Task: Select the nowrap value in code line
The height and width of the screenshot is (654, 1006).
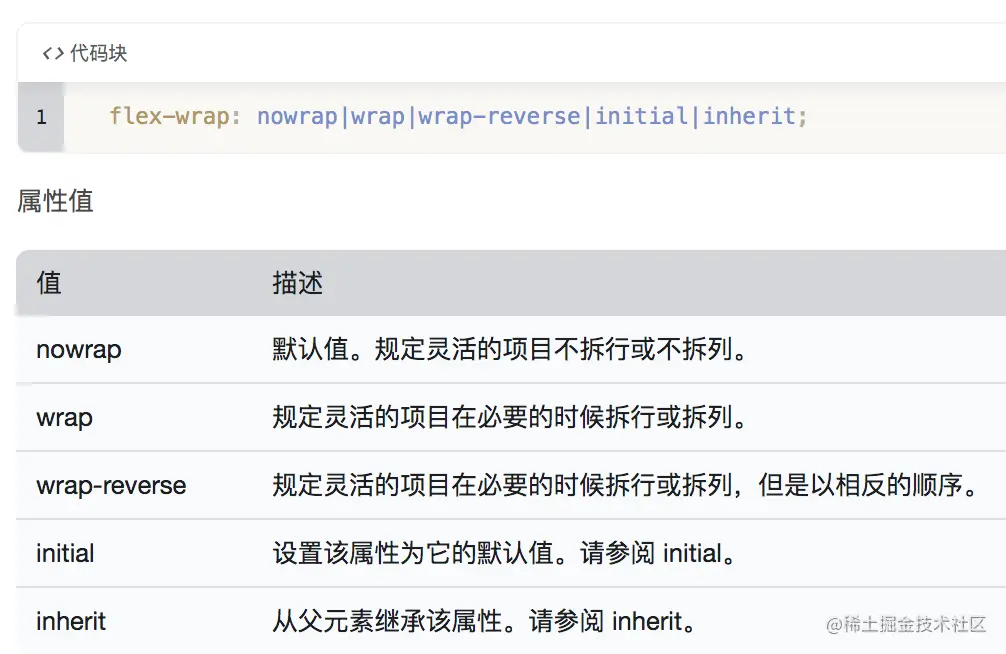Action: (296, 117)
